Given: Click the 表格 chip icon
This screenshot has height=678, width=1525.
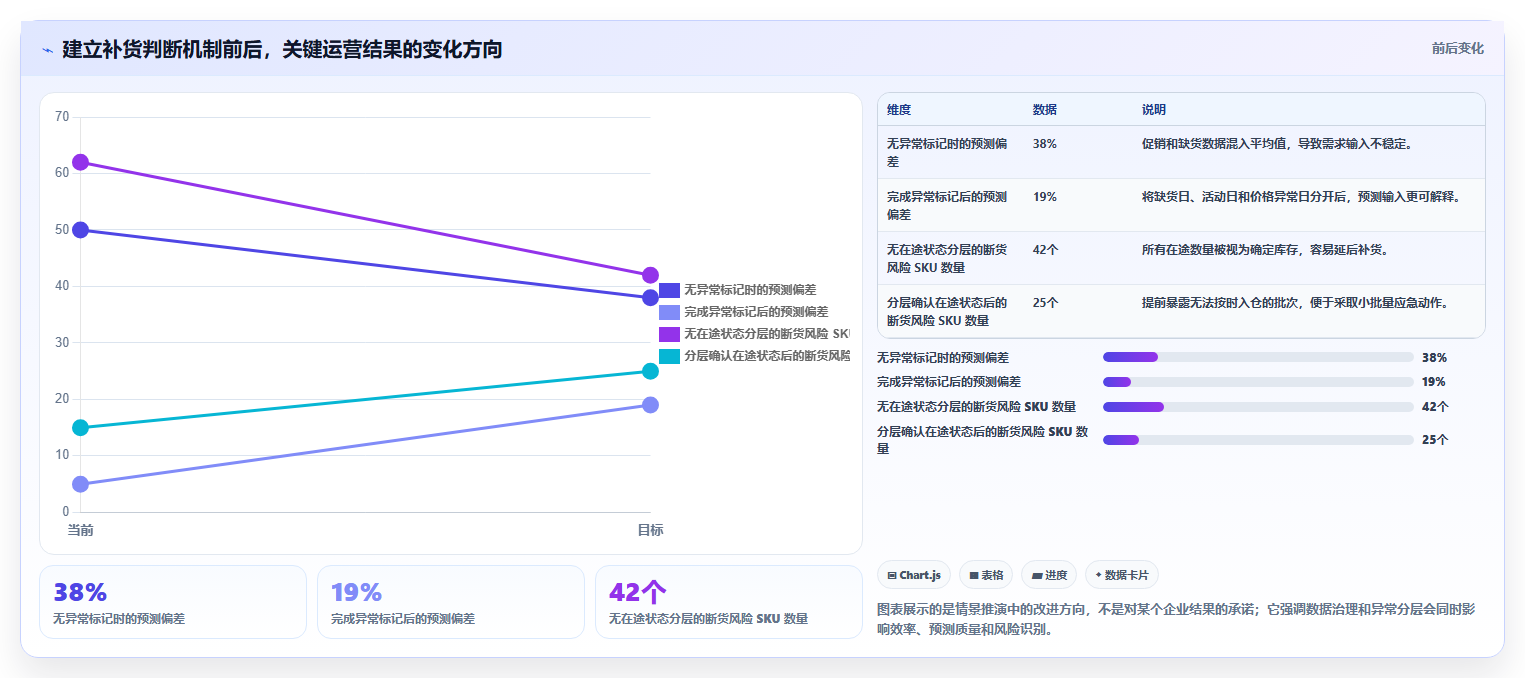Looking at the screenshot, I should (x=974, y=576).
